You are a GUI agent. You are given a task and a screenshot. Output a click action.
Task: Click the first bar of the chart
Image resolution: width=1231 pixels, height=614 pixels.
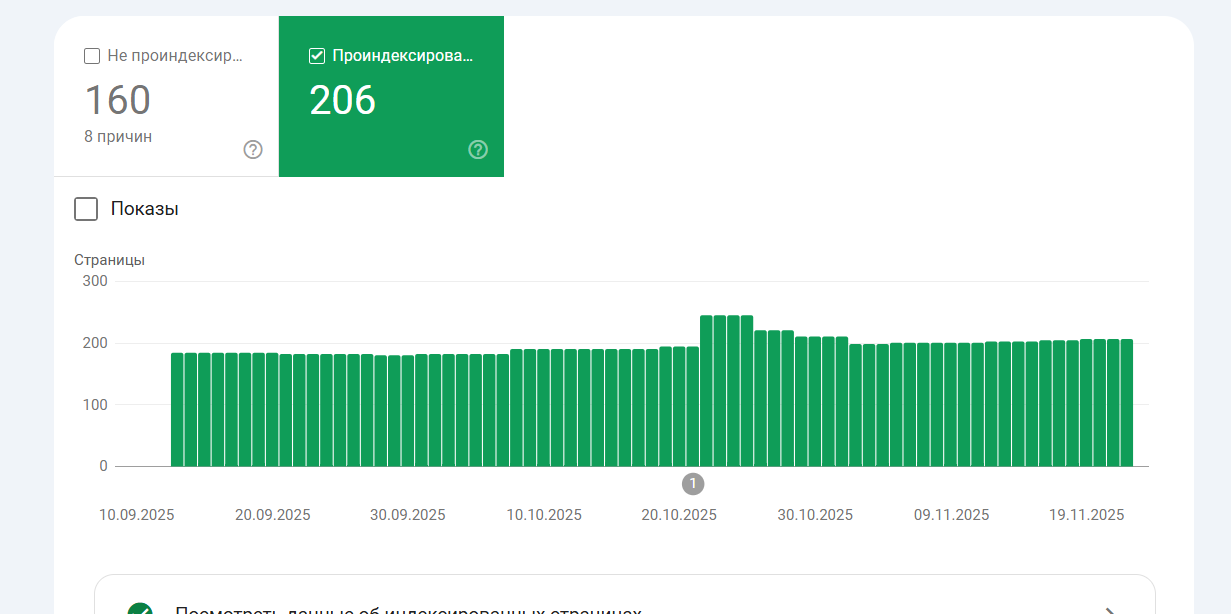pyautogui.click(x=177, y=410)
